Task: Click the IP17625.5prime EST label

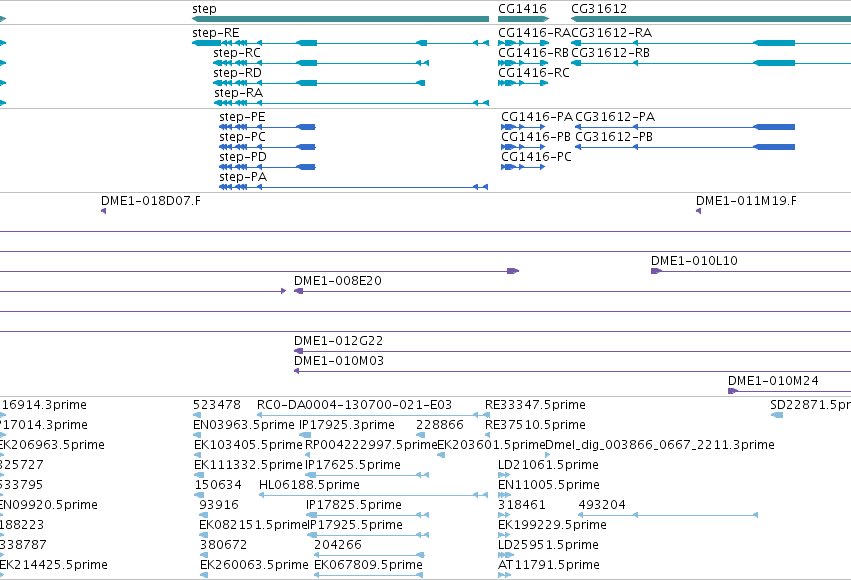Action: [353, 465]
